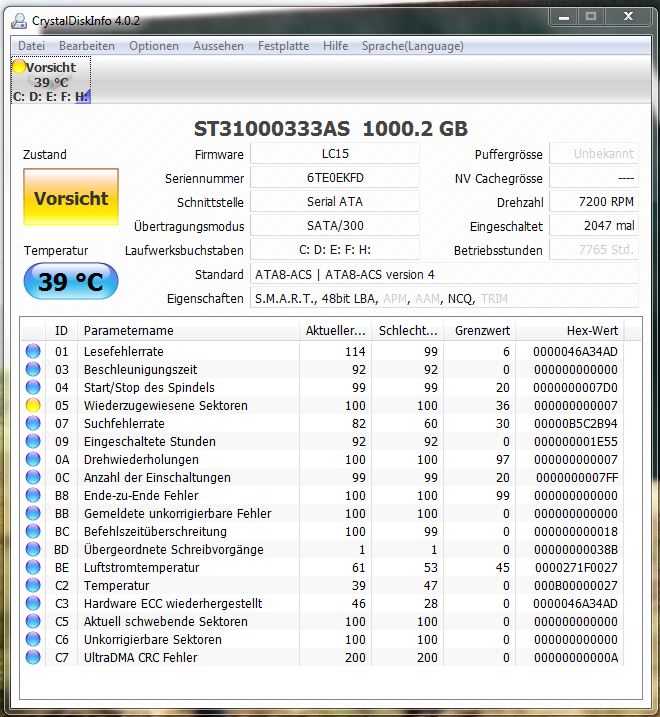This screenshot has width=660, height=717.
Task: Sort by the Grenzwert column header
Action: (479, 331)
